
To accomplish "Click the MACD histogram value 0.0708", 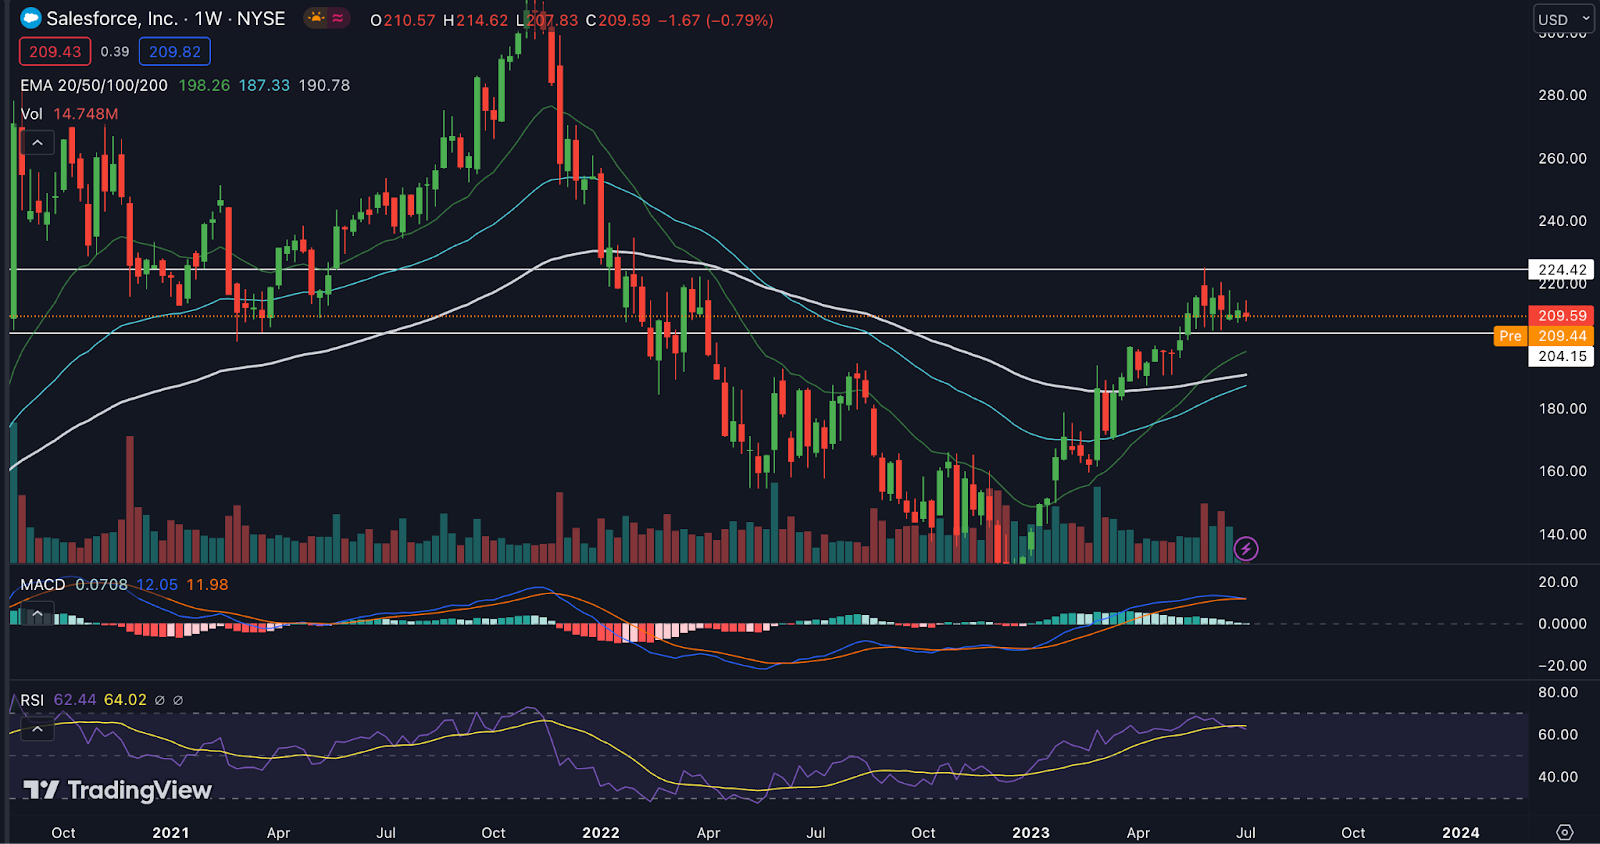I will point(101,585).
